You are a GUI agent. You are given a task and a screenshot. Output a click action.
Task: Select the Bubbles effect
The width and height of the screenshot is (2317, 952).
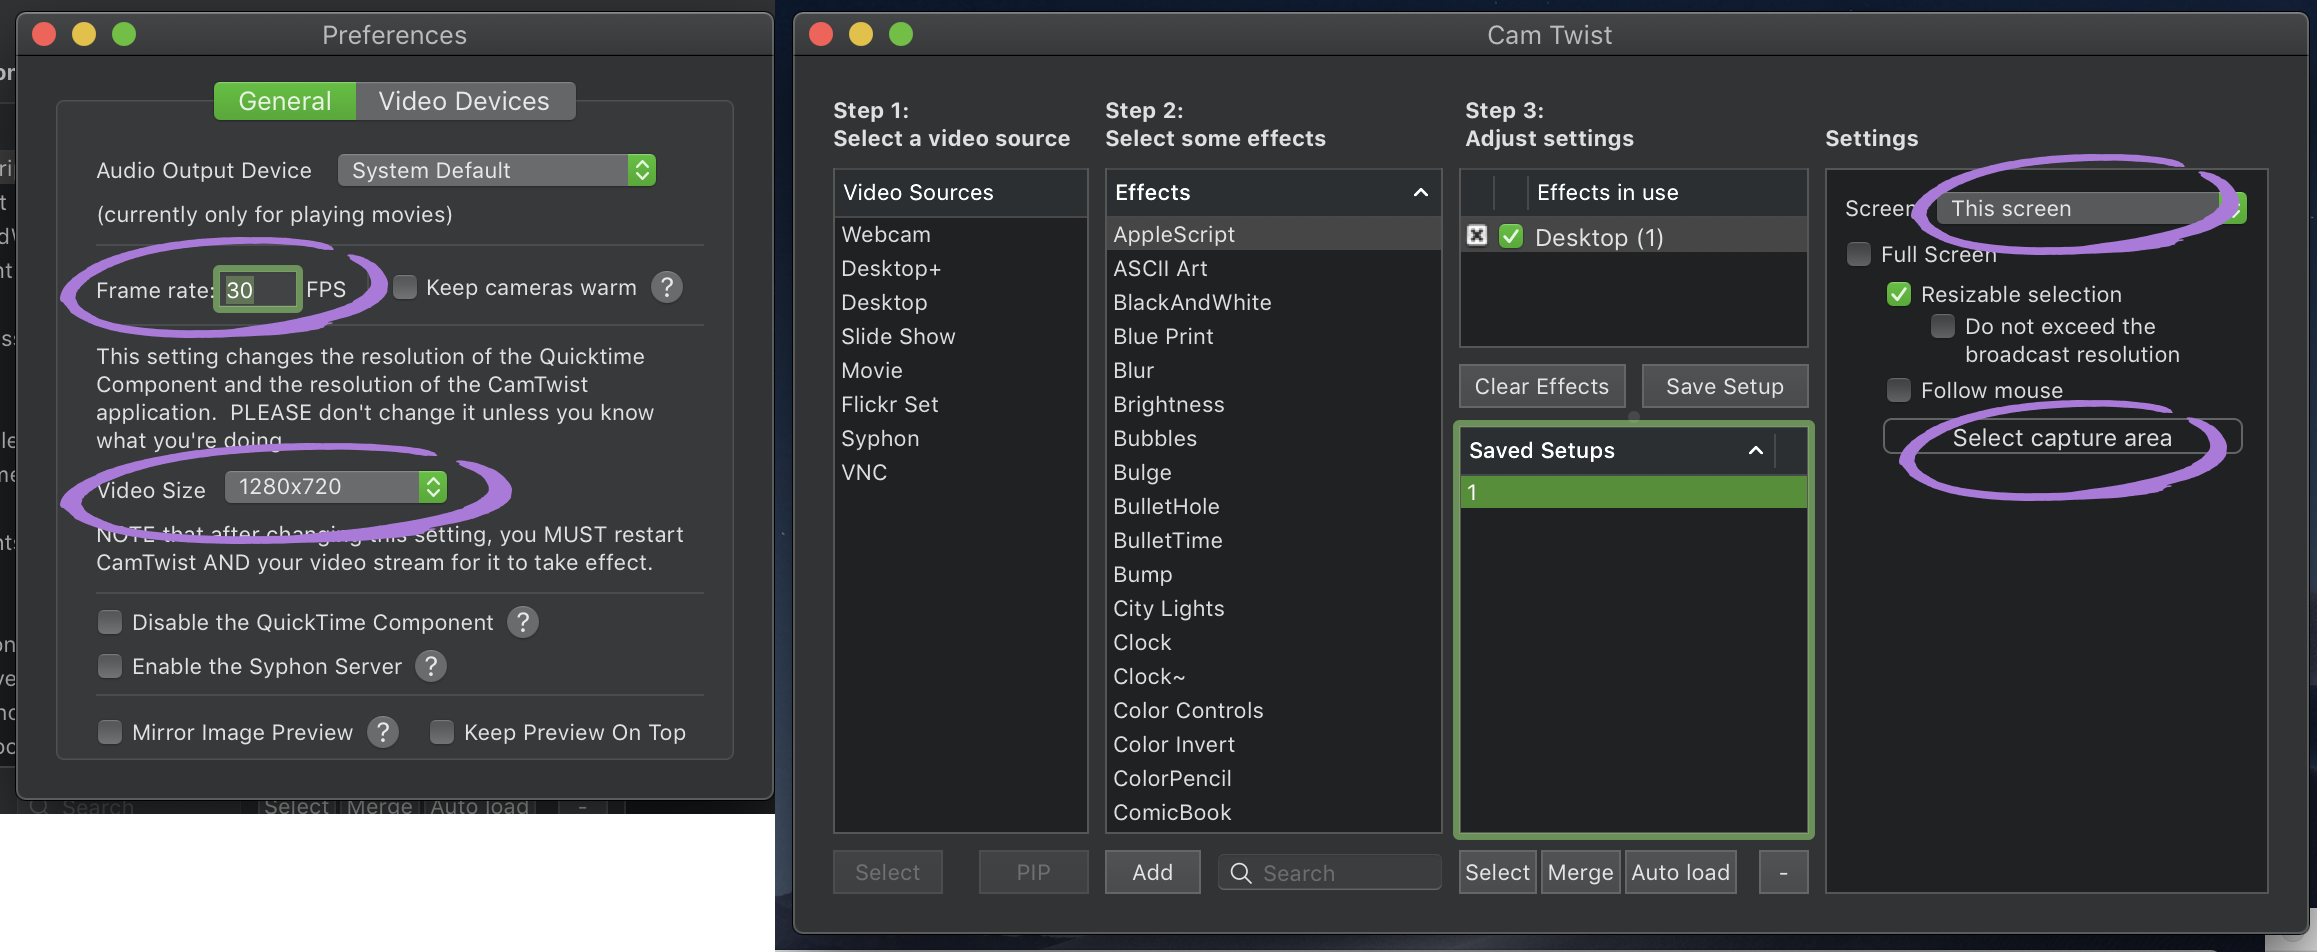coord(1273,438)
